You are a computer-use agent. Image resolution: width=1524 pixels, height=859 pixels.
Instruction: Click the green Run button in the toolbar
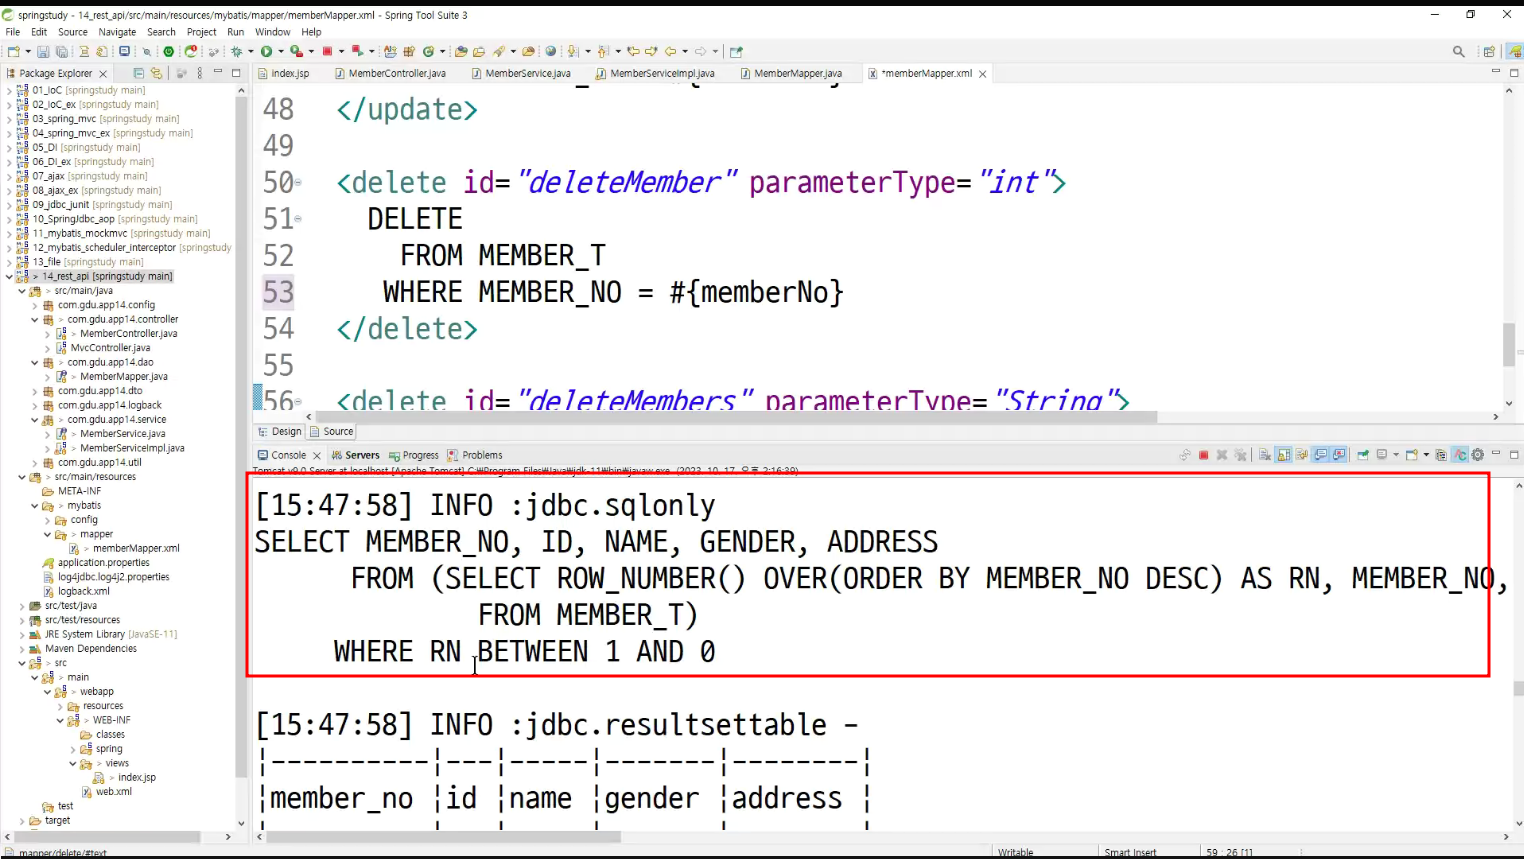(267, 52)
